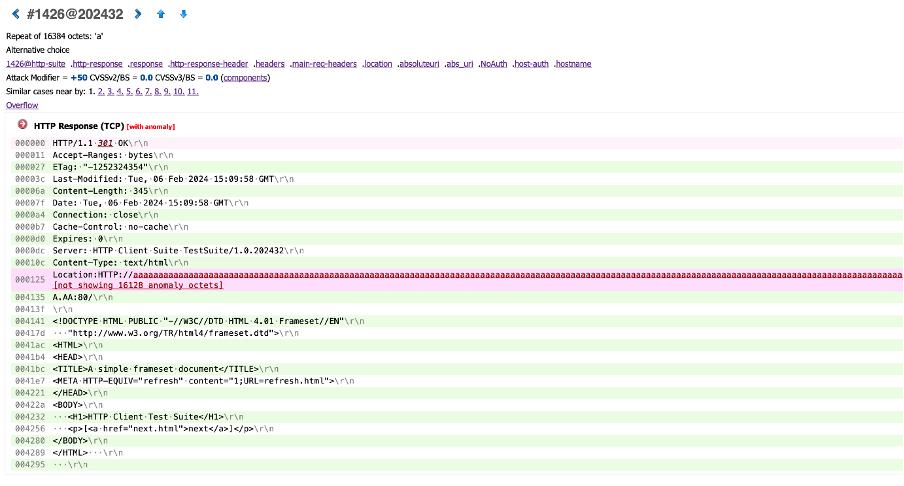Open the .hostname link
The width and height of the screenshot is (904, 486).
coord(572,64)
